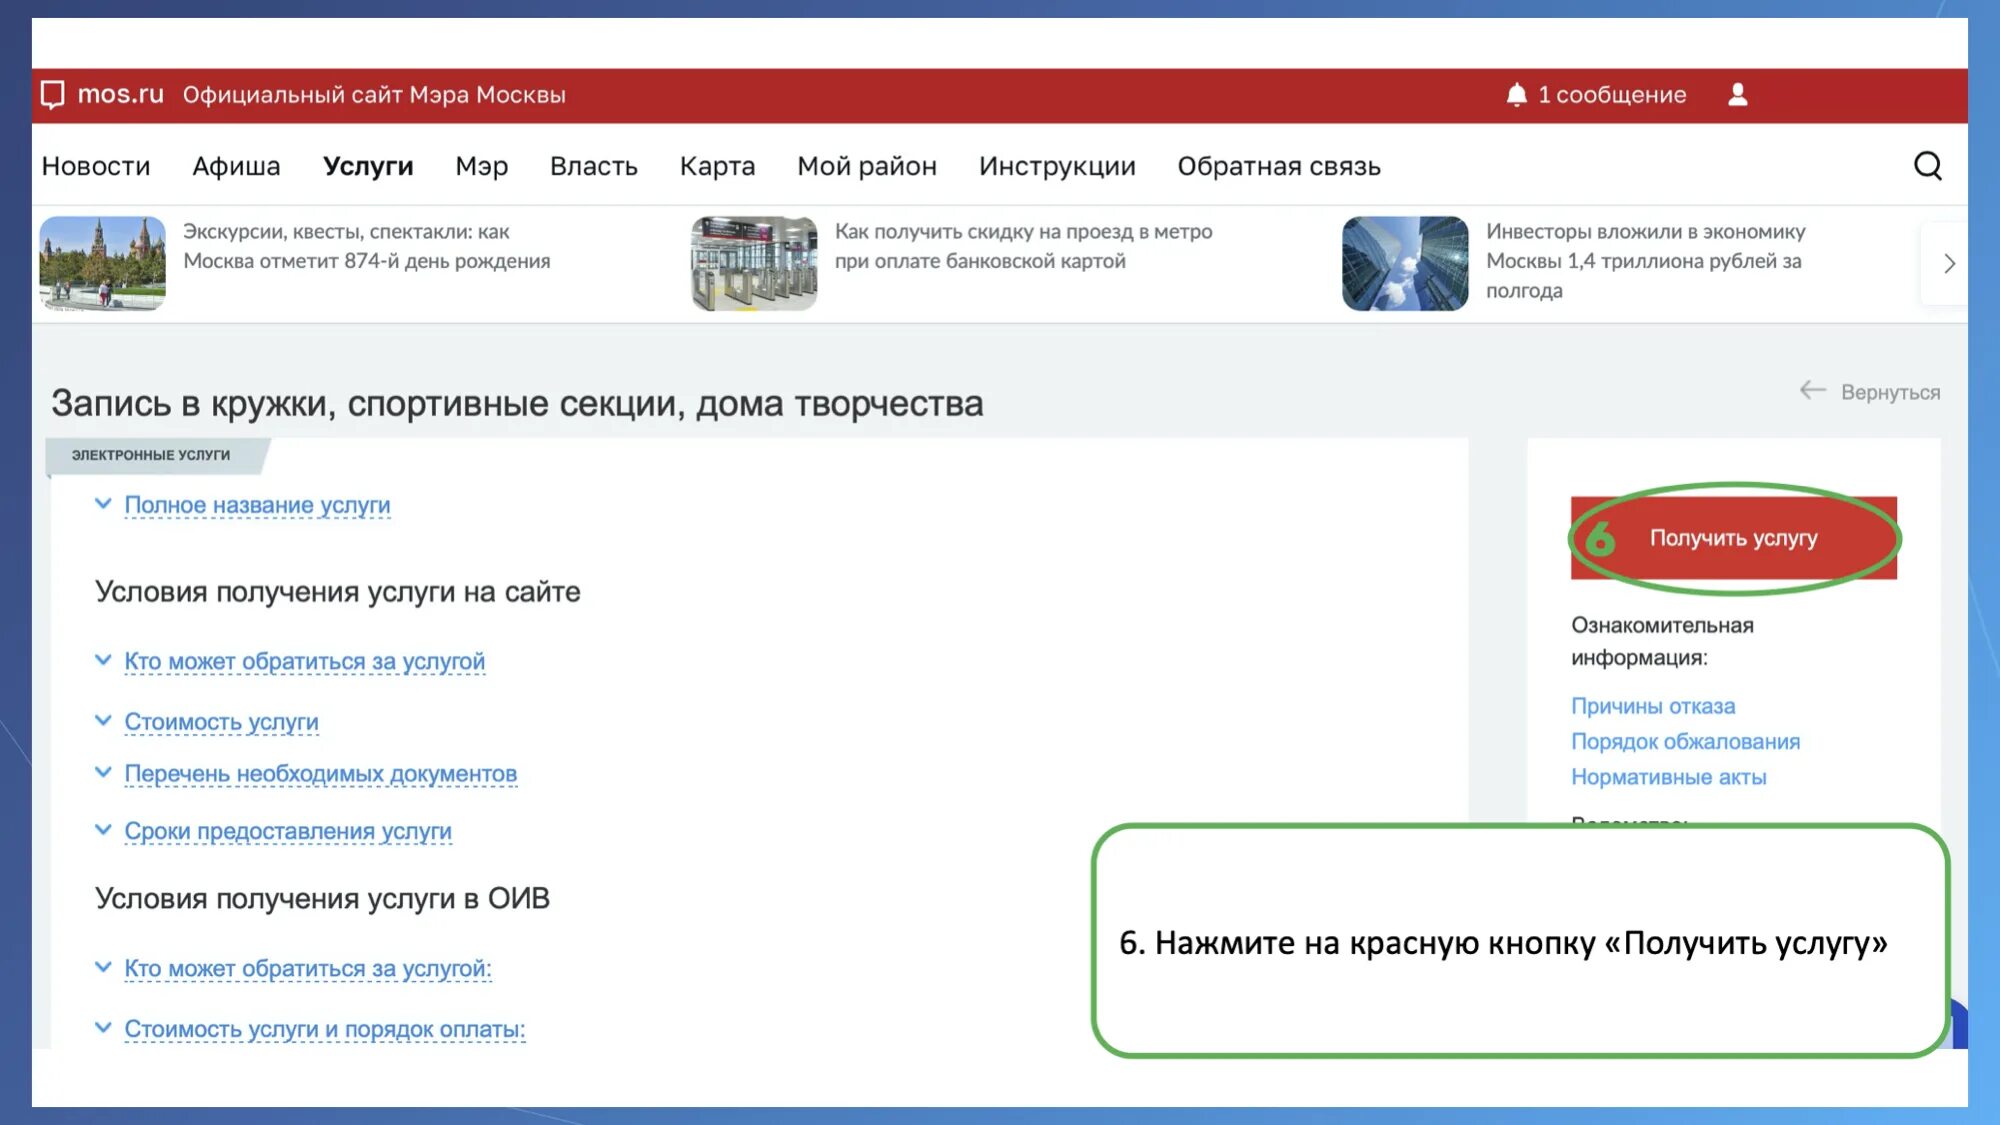2000x1125 pixels.
Task: Open the user profile icon
Action: coord(1738,95)
